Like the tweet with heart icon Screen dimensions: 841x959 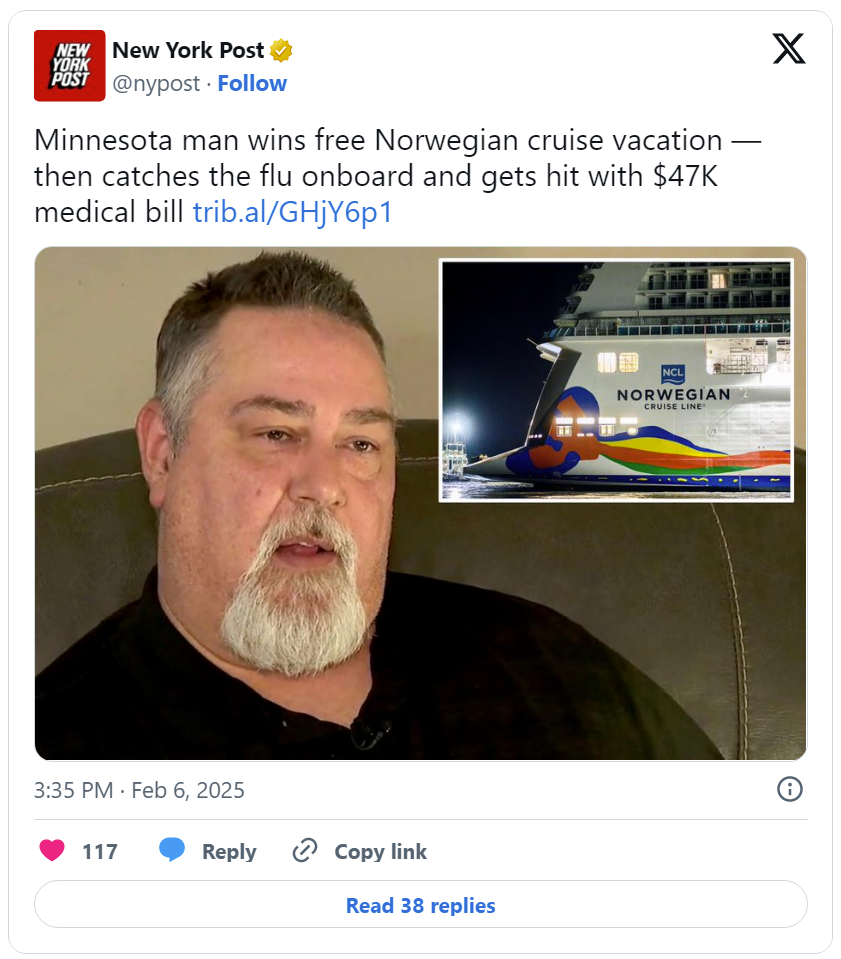(x=52, y=851)
